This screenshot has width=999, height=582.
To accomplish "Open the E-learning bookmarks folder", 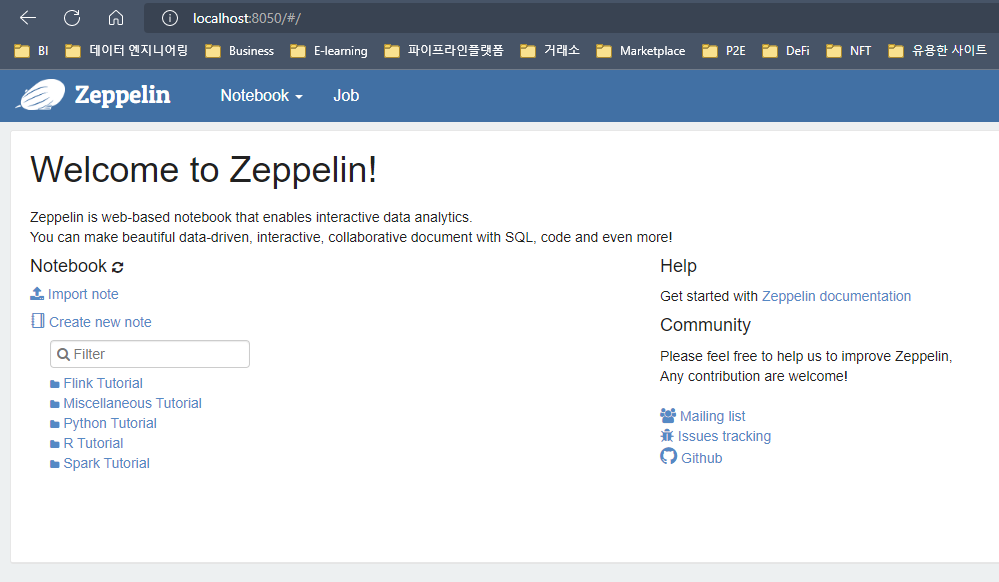I will point(329,51).
